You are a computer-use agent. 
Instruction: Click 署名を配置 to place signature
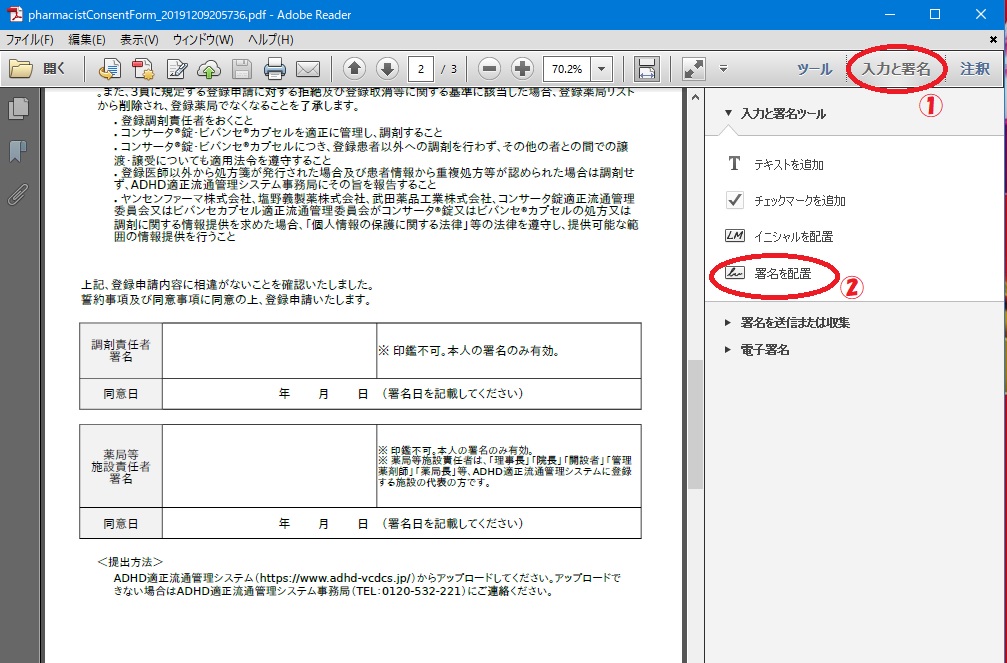tap(782, 272)
